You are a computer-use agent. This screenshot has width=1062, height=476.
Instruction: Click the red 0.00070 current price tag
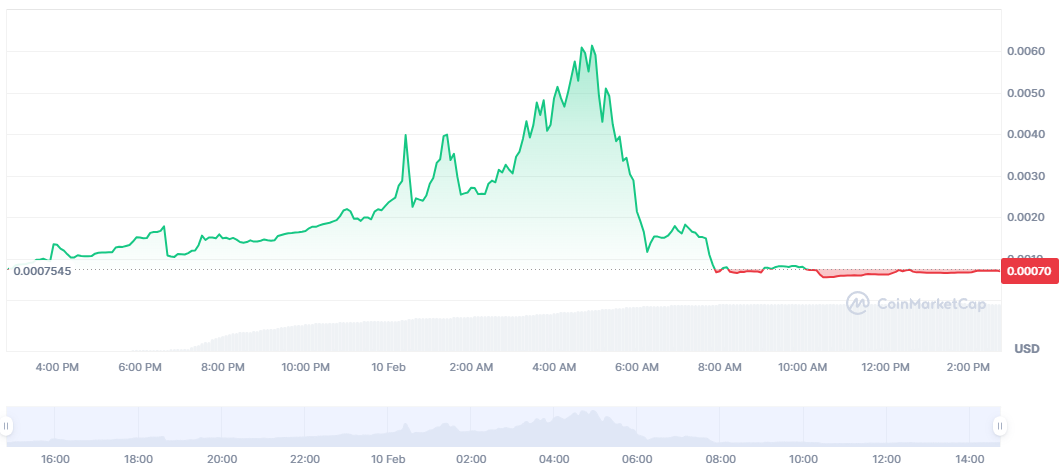[x=1029, y=271]
